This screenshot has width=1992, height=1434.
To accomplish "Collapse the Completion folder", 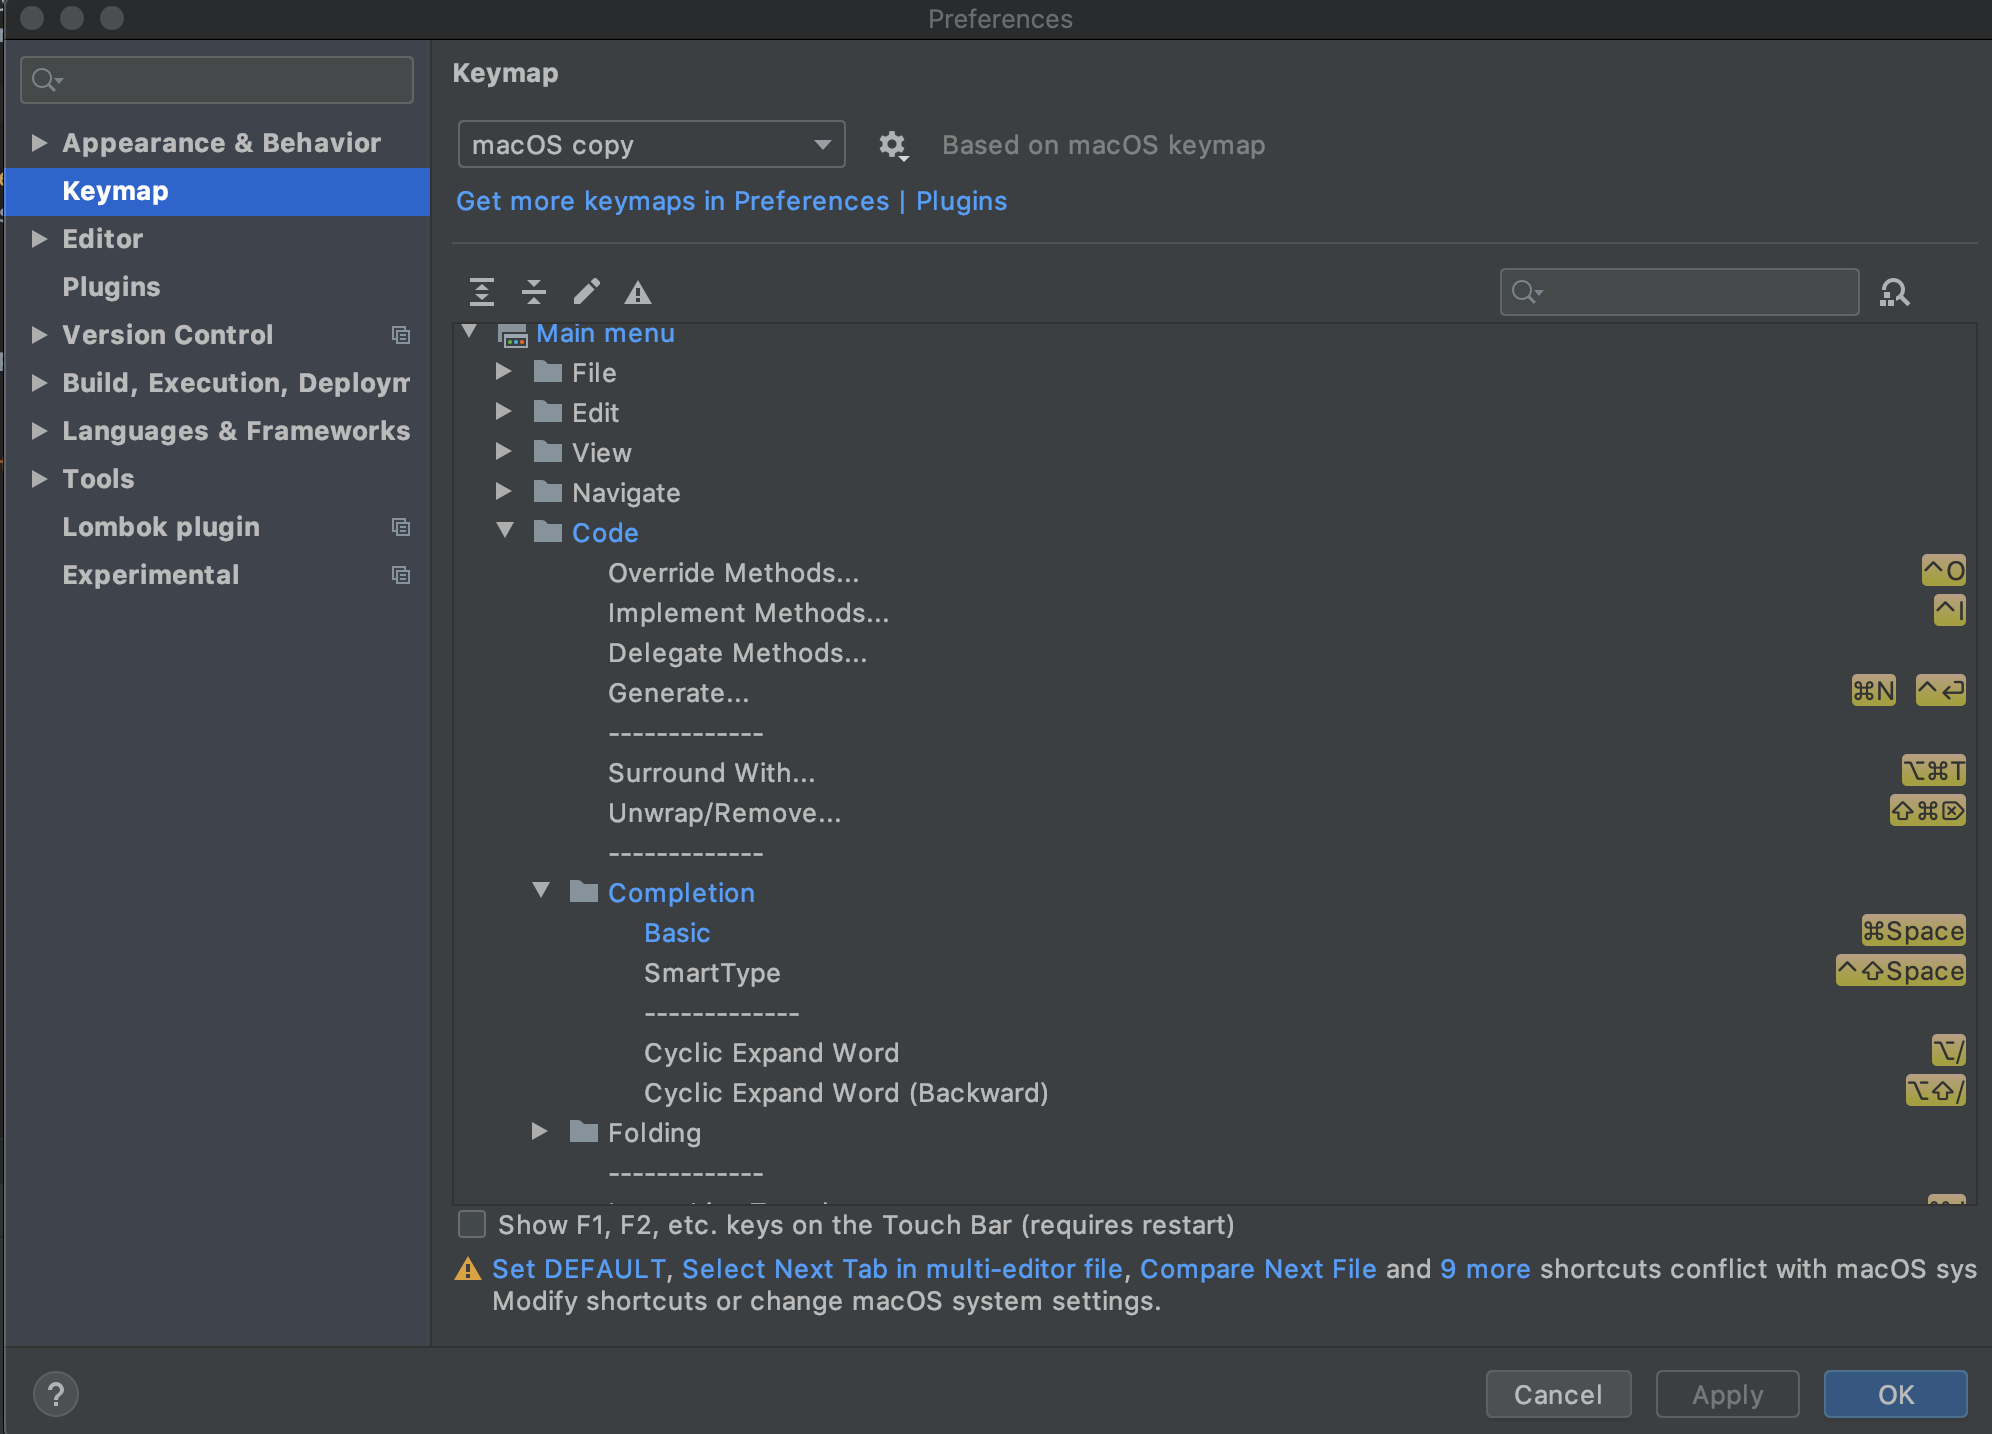I will [541, 891].
